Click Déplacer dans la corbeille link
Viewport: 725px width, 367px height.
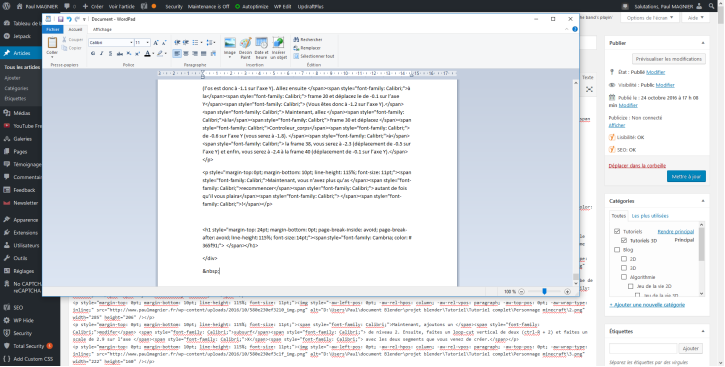(x=637, y=165)
